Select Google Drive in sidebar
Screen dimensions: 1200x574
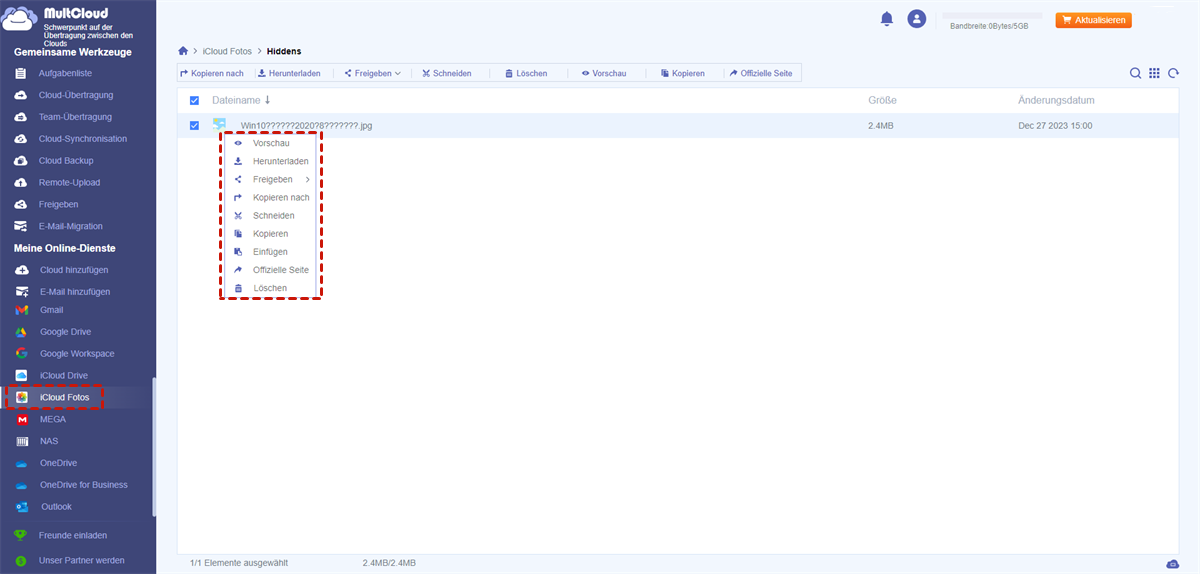[65, 332]
